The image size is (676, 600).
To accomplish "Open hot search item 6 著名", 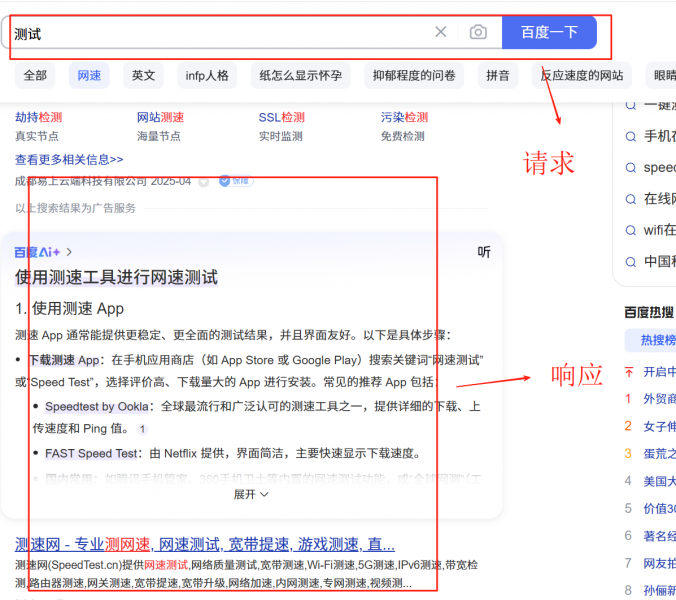I will [659, 536].
